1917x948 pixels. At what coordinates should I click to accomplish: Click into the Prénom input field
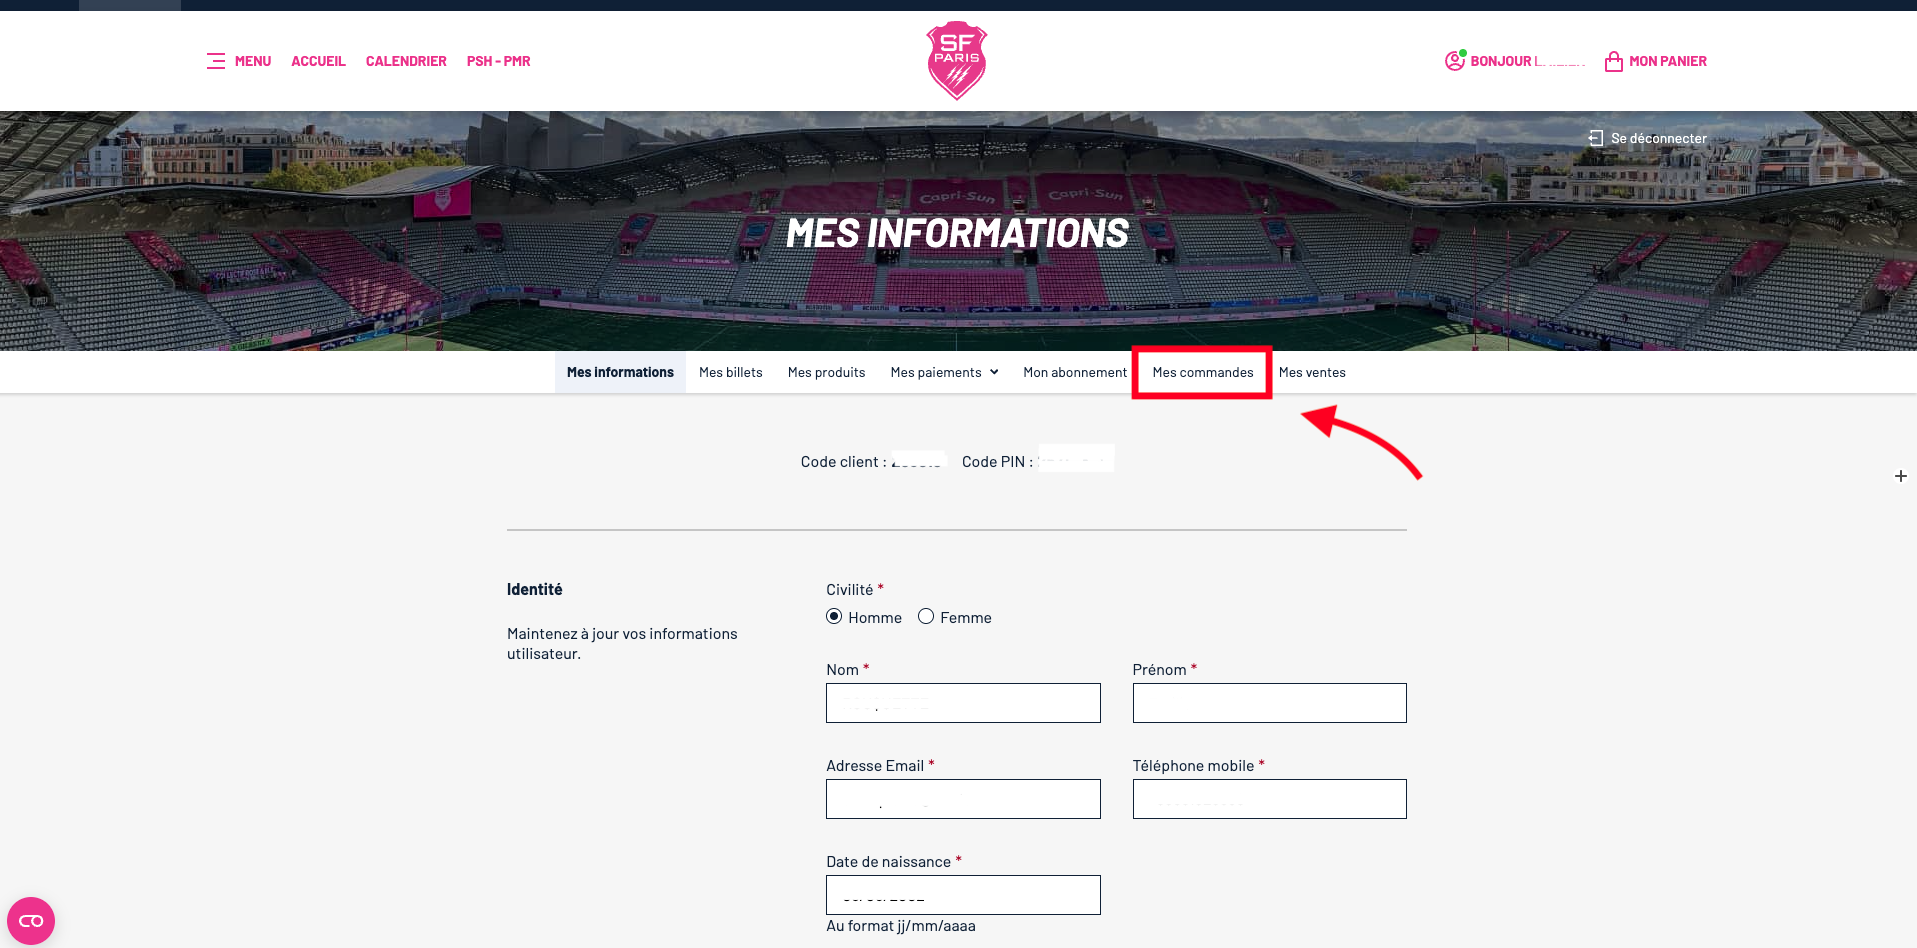click(1269, 703)
